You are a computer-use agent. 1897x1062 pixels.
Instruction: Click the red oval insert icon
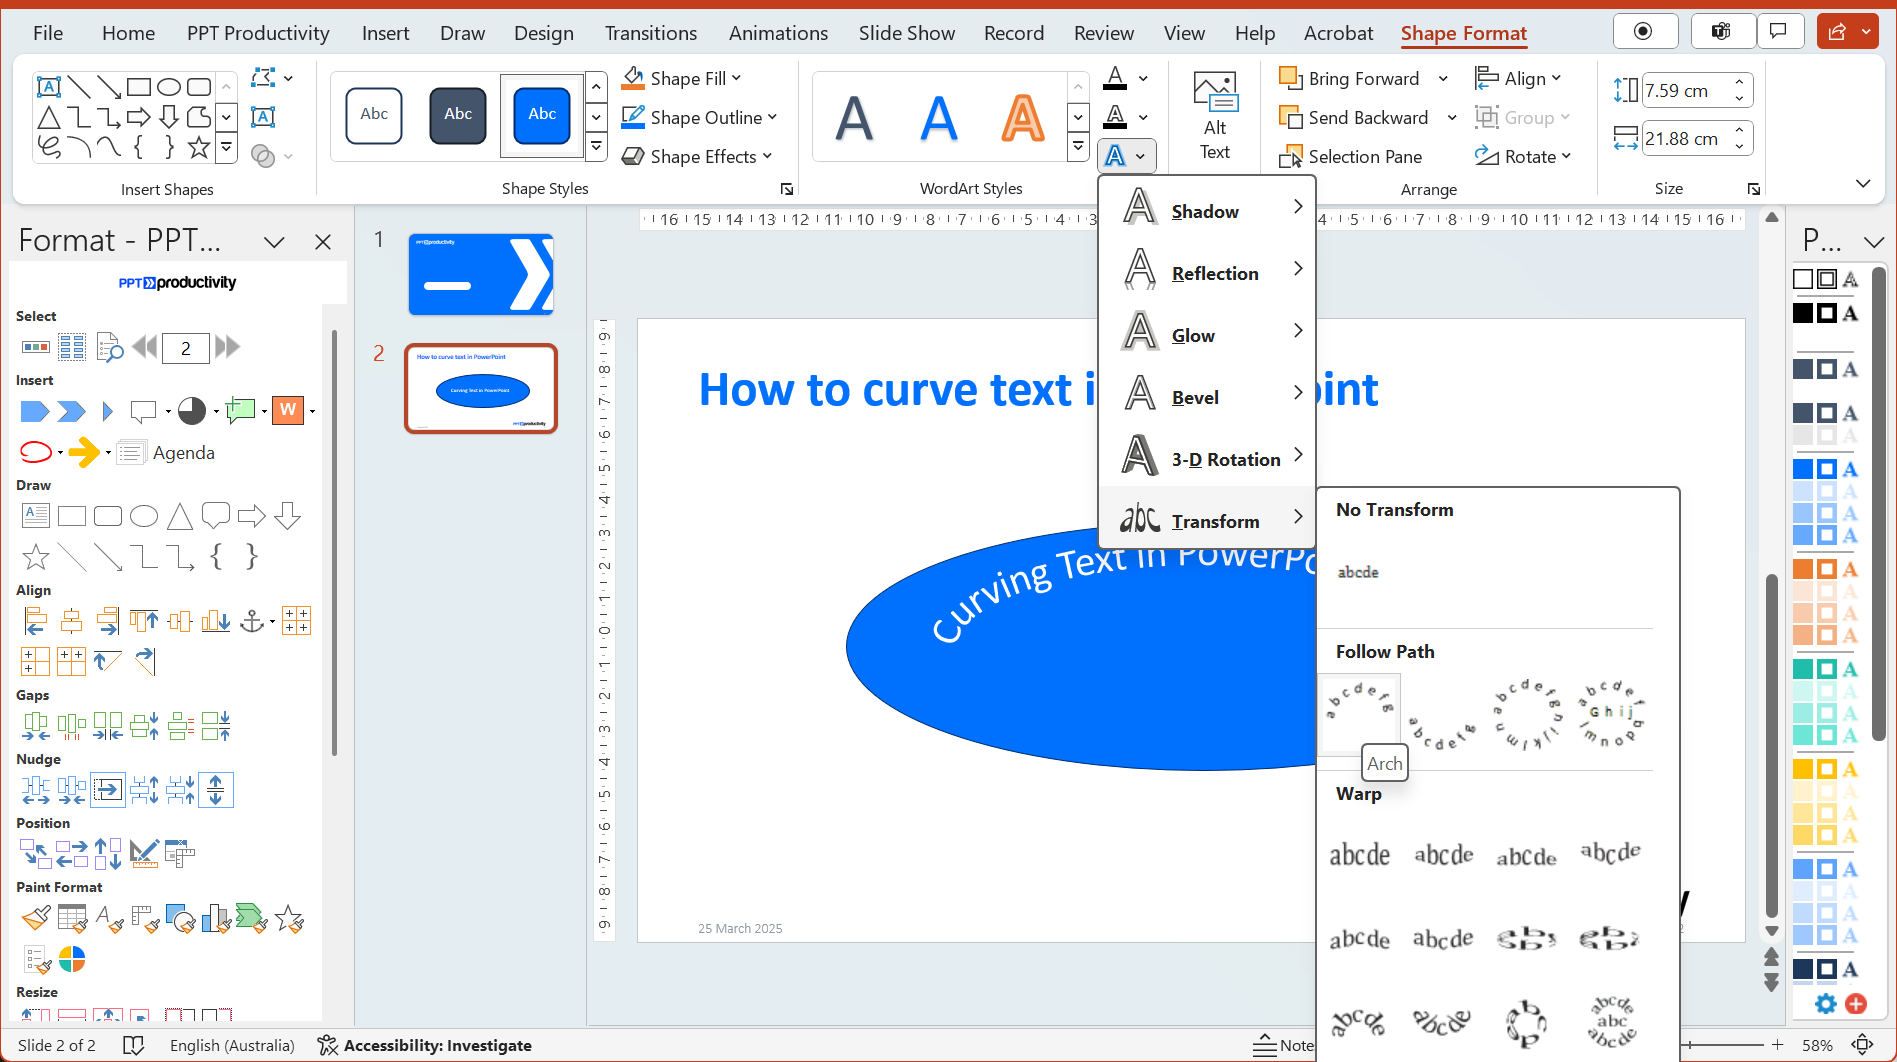coord(36,452)
